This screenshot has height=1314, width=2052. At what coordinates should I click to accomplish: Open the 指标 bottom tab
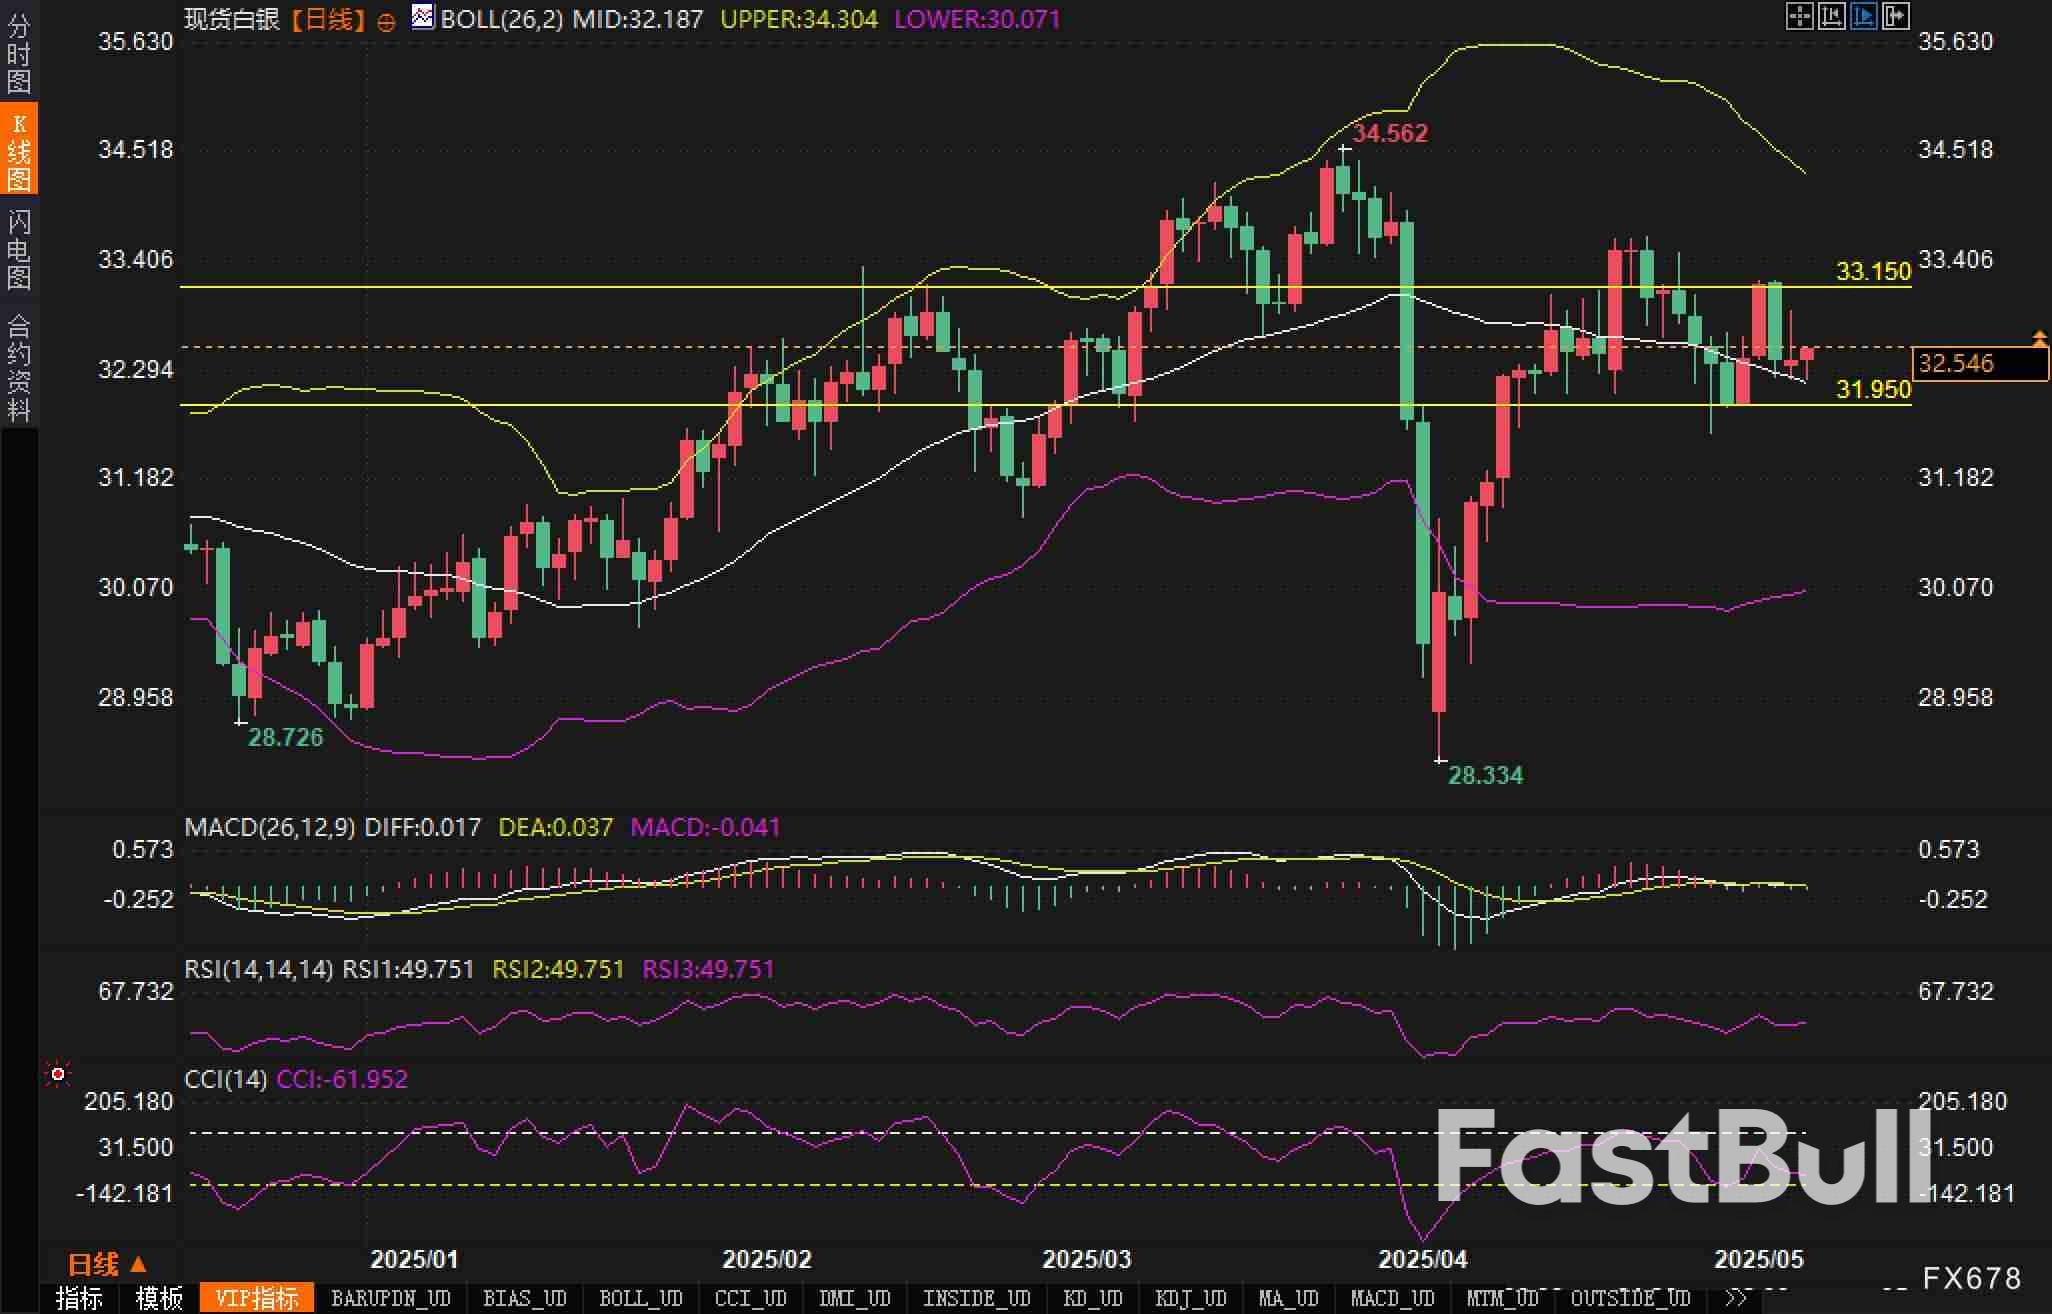tap(79, 1298)
